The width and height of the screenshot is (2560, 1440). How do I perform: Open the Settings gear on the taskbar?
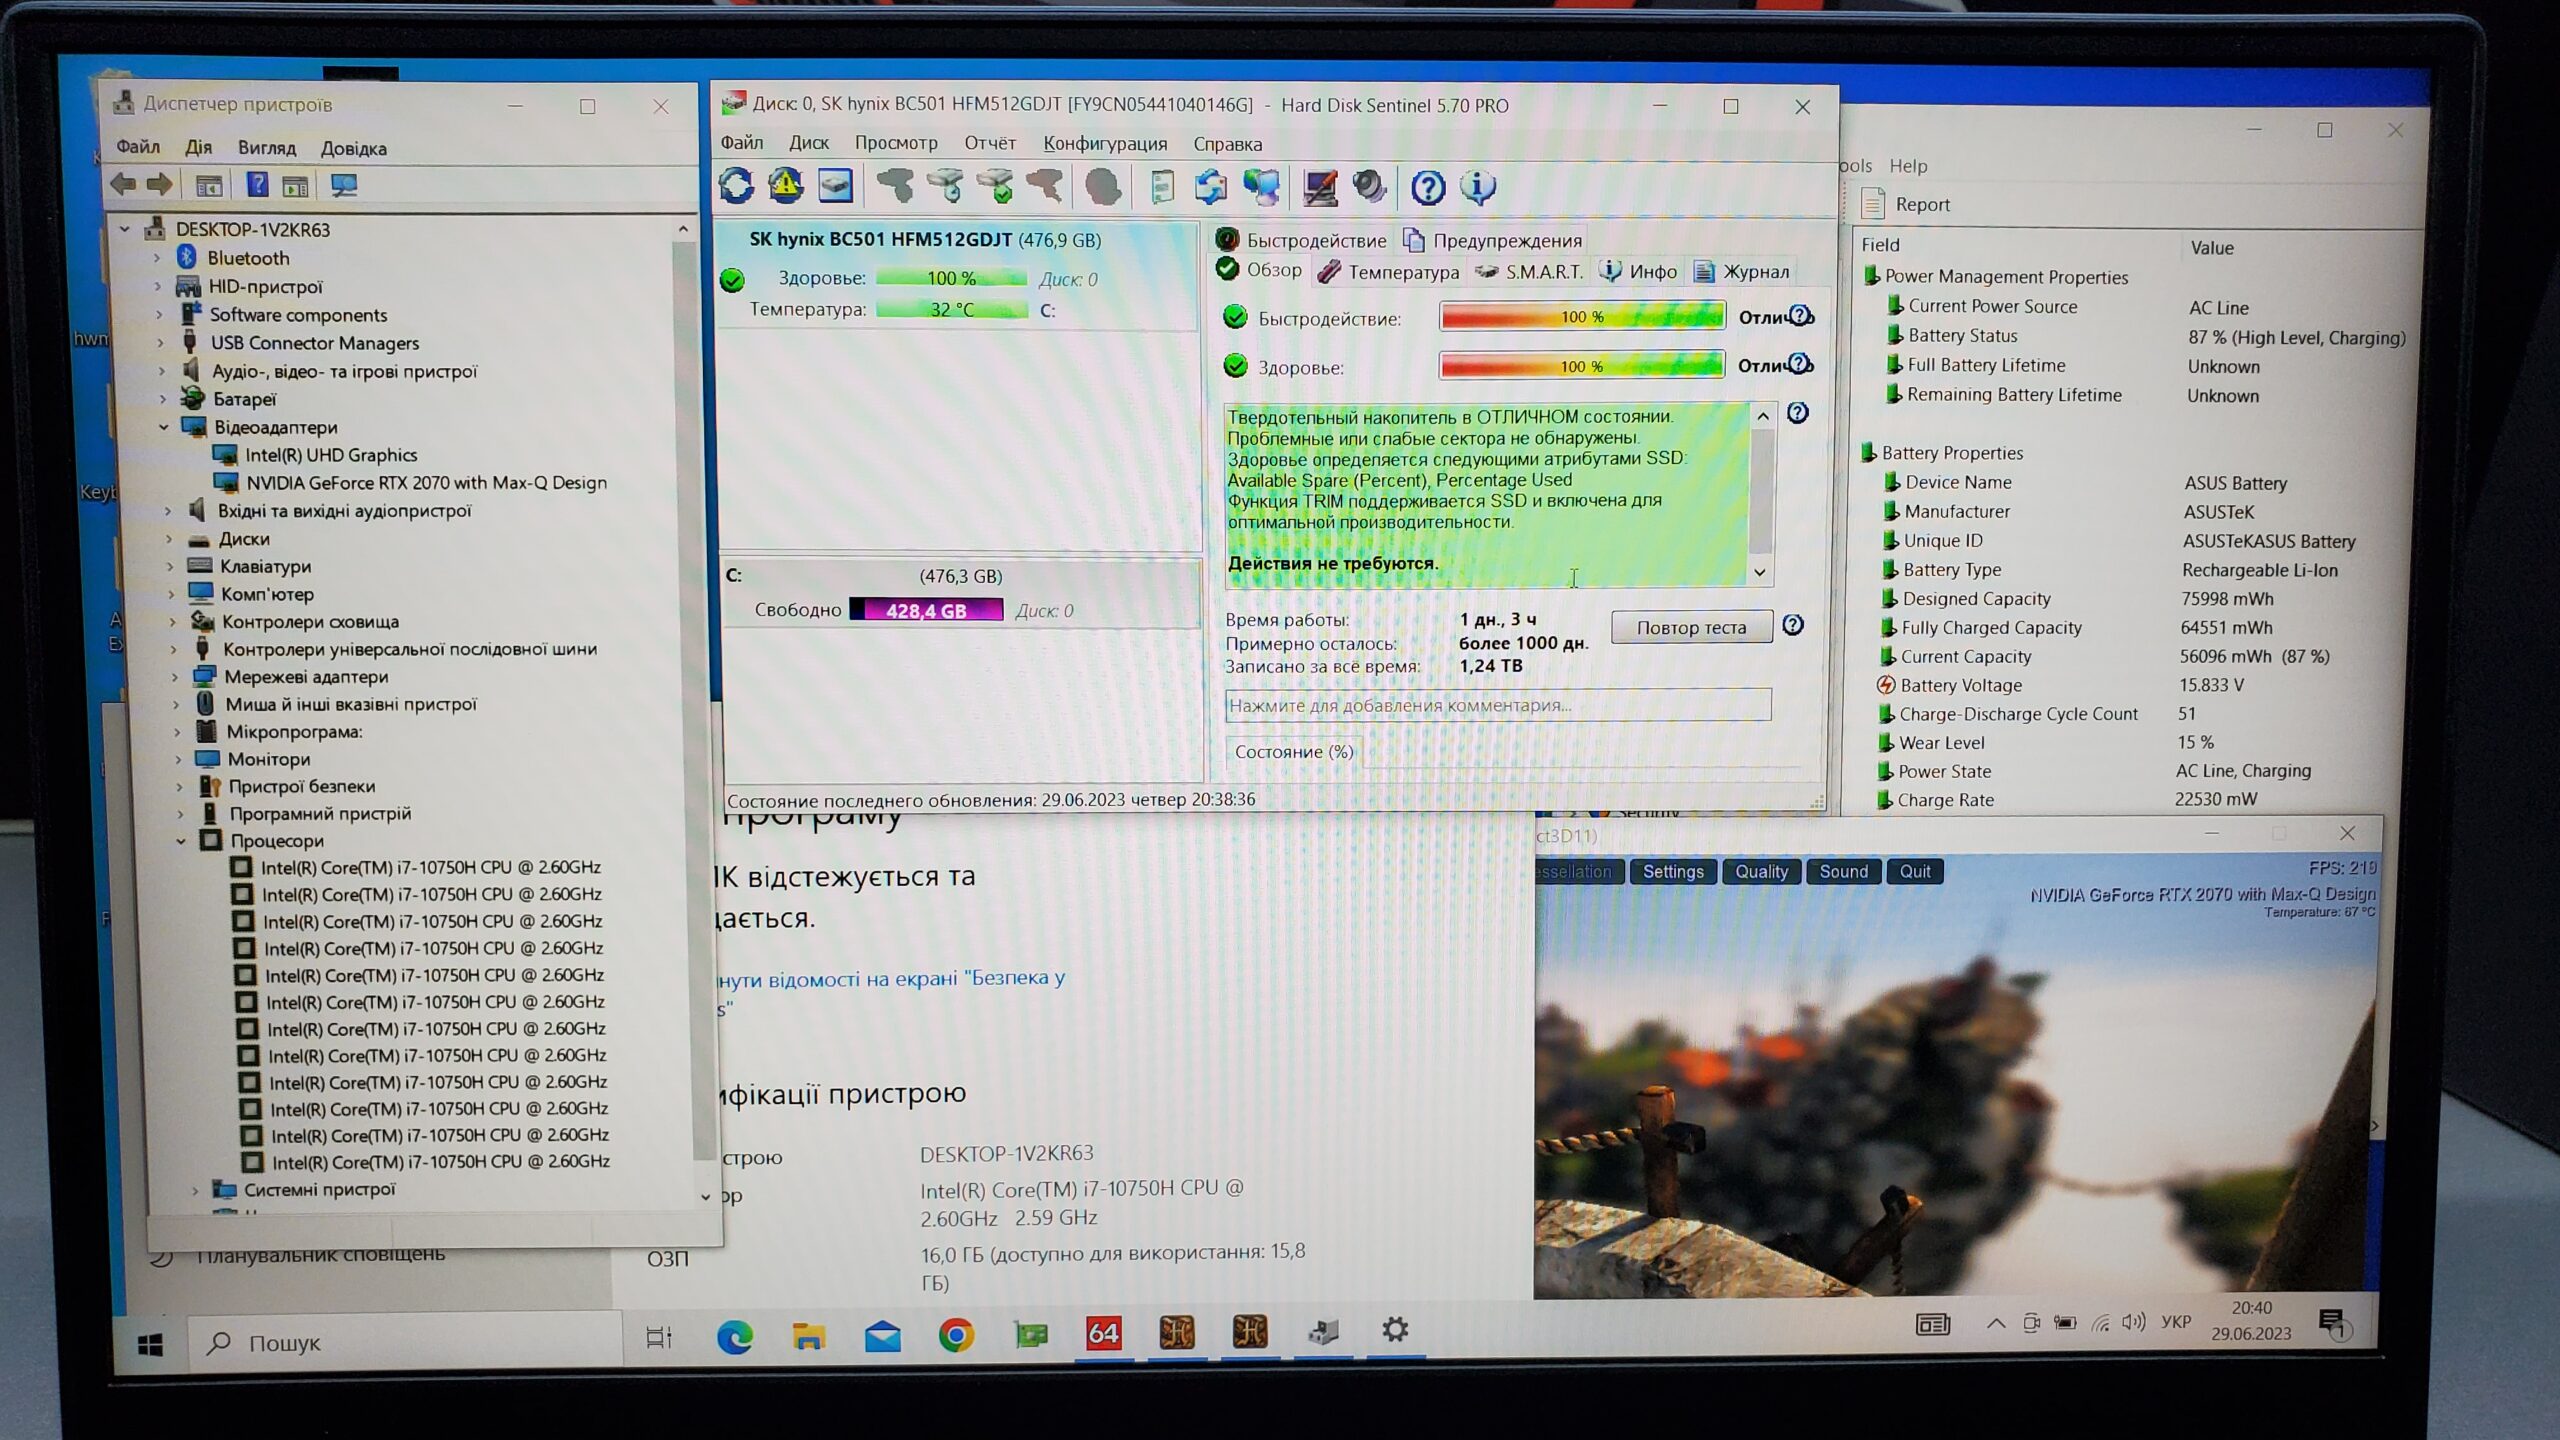pos(1395,1330)
